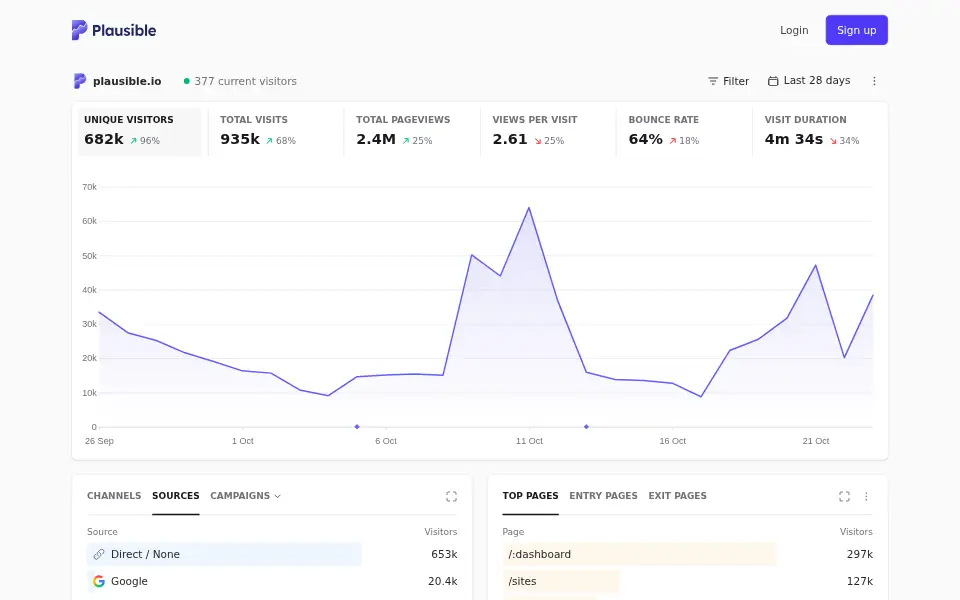Click the Google source row
The width and height of the screenshot is (960, 600).
click(x=272, y=581)
